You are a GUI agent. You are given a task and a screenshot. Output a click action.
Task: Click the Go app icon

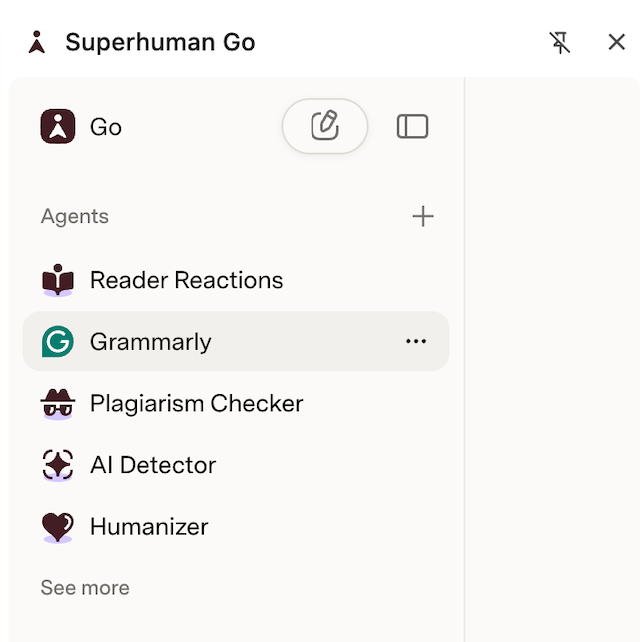(x=58, y=126)
